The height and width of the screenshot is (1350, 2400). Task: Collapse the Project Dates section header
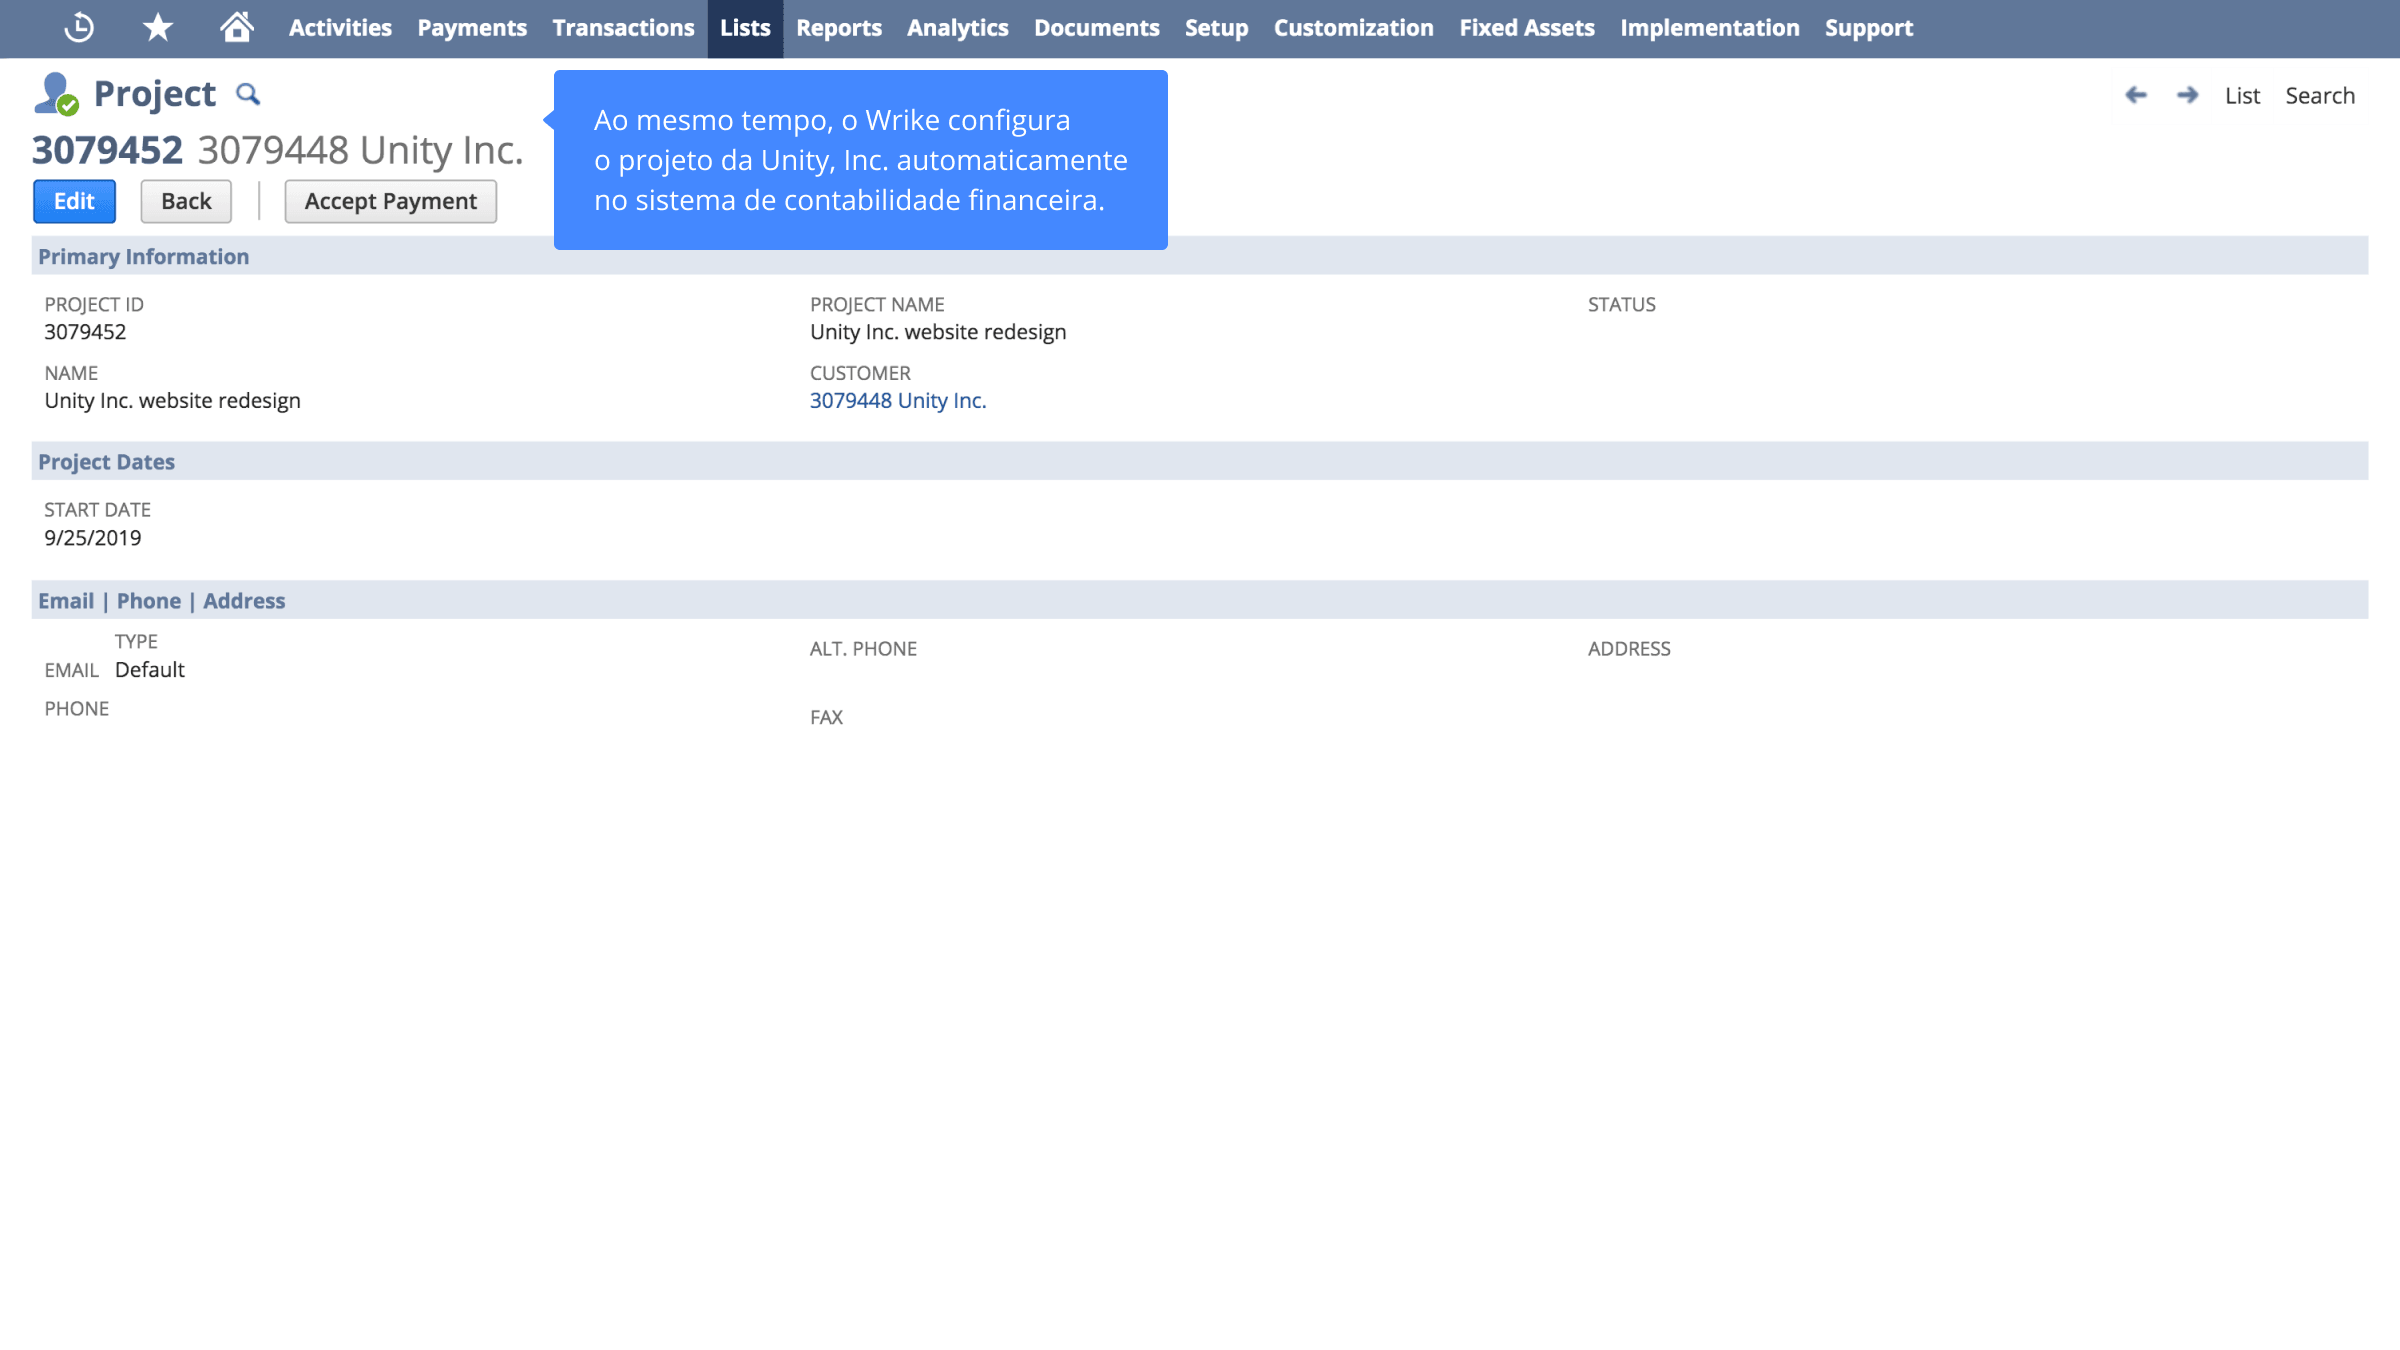click(1200, 461)
